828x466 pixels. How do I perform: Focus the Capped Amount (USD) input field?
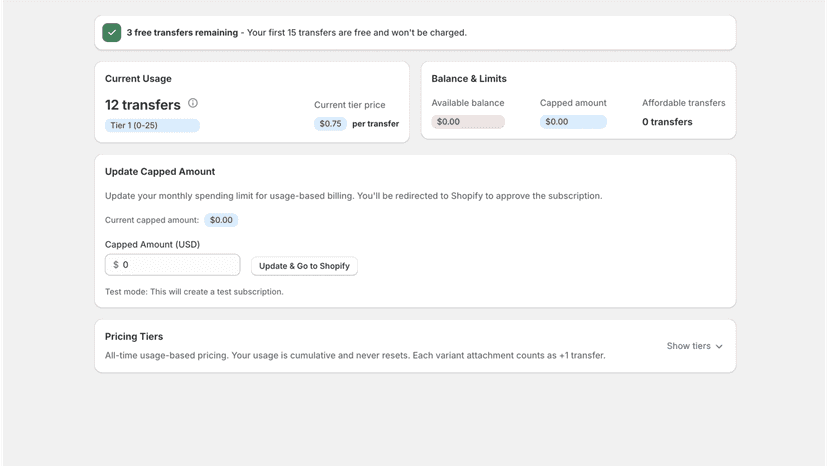pos(173,265)
